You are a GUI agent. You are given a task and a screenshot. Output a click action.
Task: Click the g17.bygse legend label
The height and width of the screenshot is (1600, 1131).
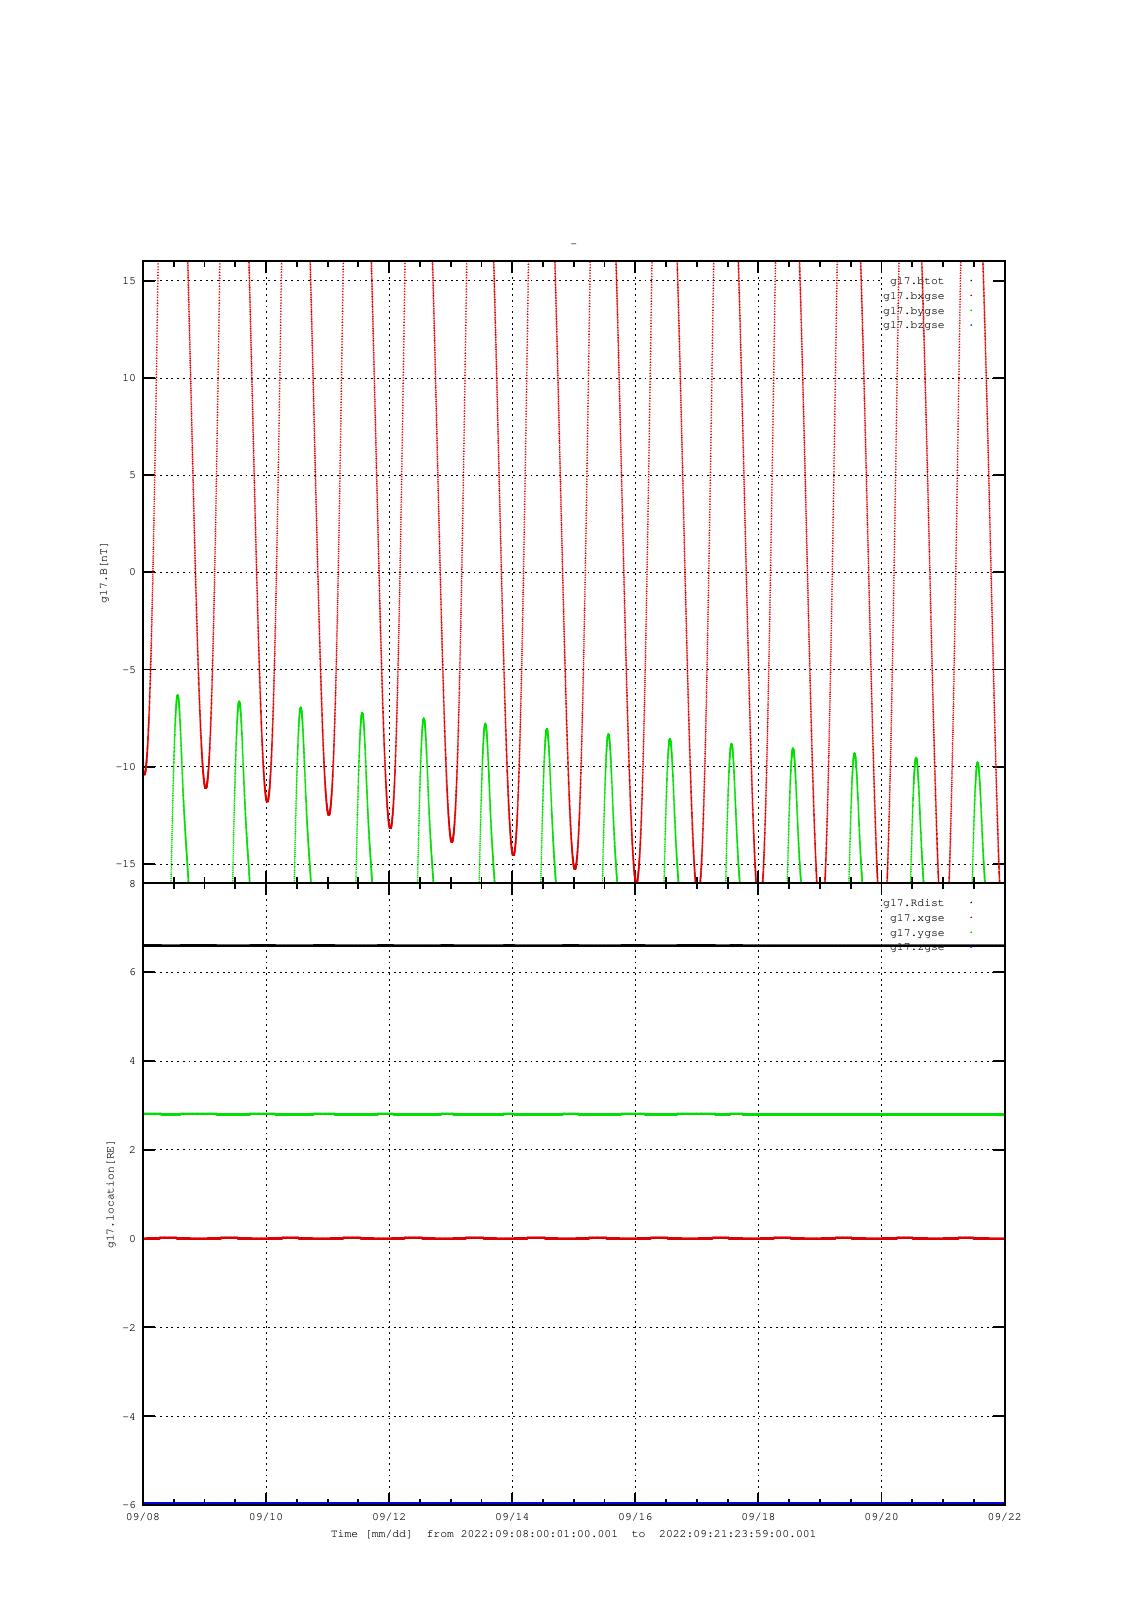coord(913,311)
